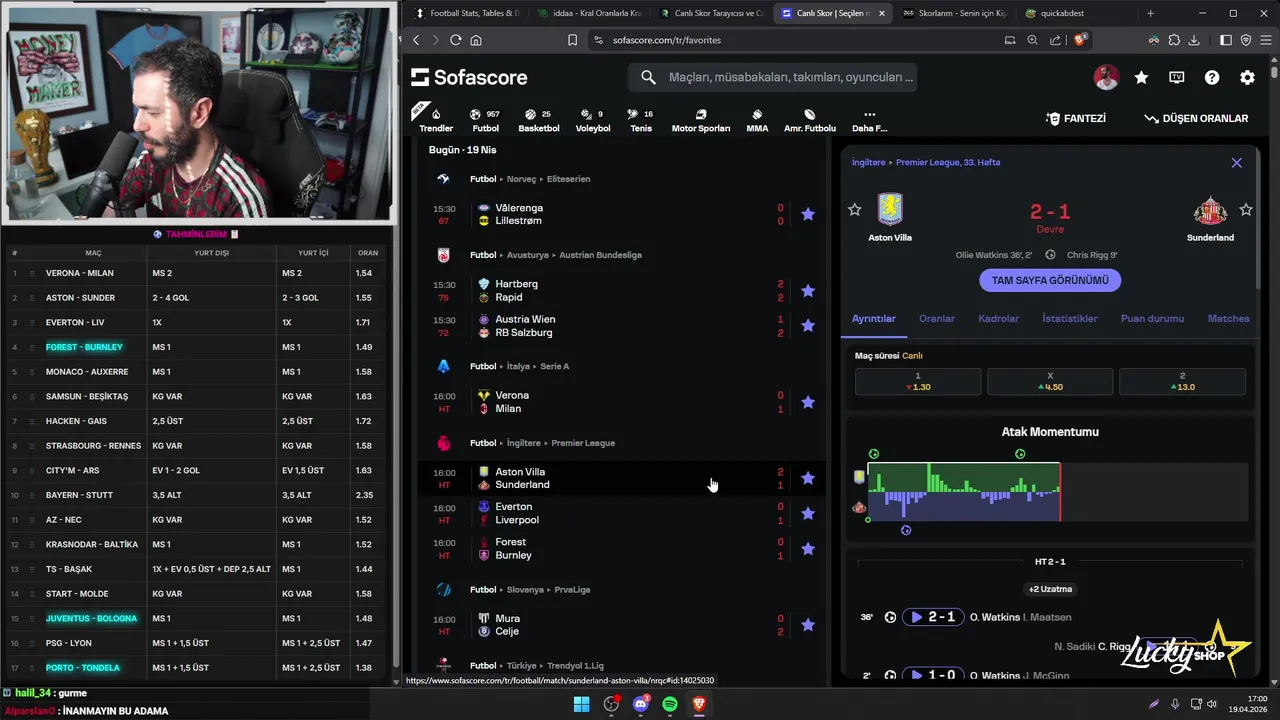The height and width of the screenshot is (720, 1280).
Task: Switch to the quickabdest browser tab
Action: pyautogui.click(x=1060, y=13)
